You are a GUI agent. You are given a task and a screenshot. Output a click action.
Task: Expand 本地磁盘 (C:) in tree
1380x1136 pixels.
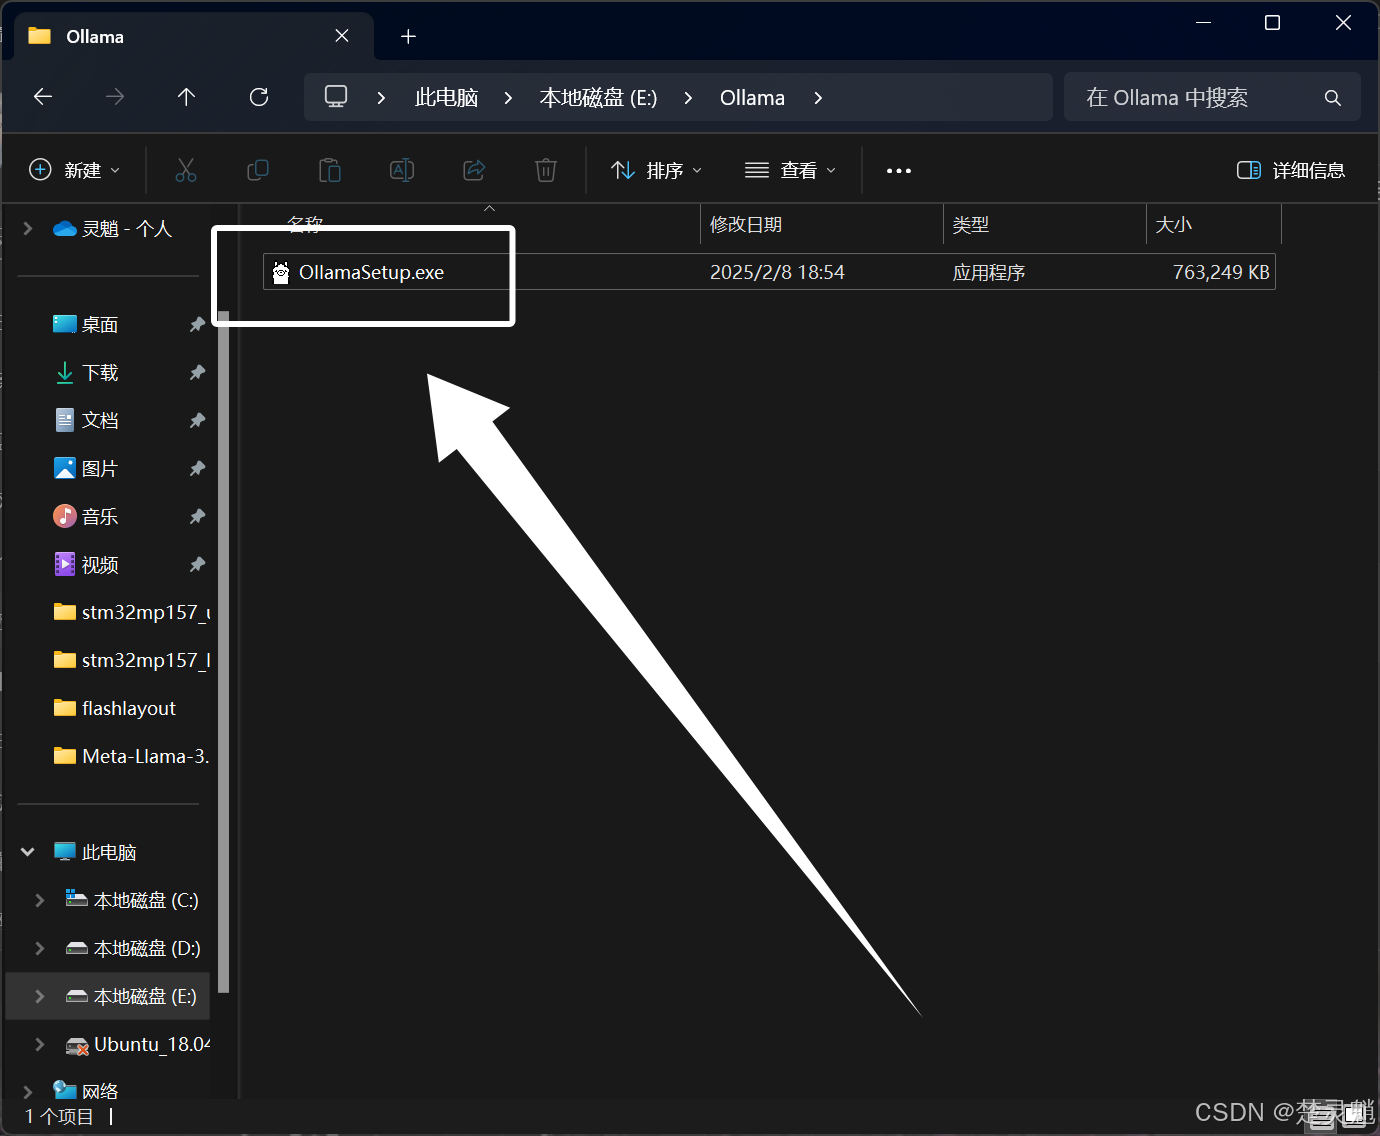coord(40,900)
